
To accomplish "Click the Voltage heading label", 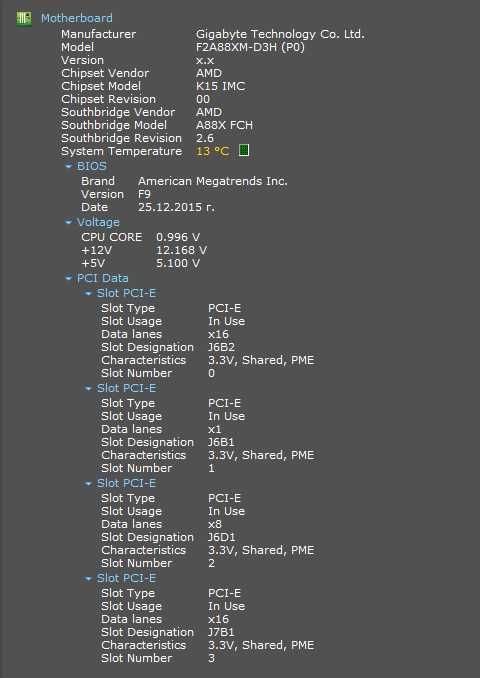I will [x=98, y=222].
